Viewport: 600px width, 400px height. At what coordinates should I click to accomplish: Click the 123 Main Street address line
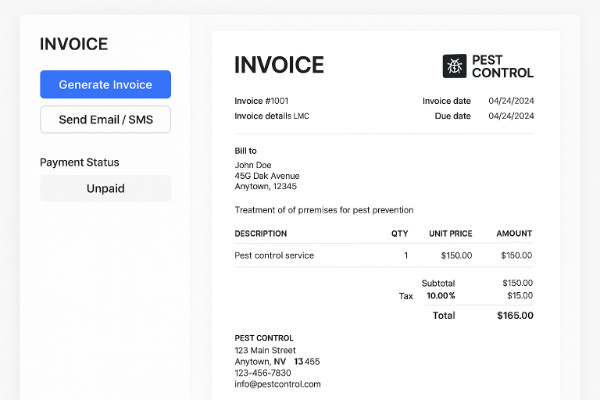click(x=265, y=350)
